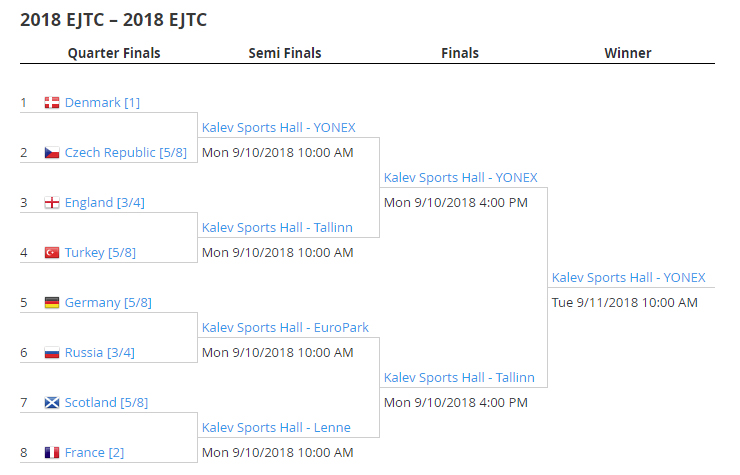Image resolution: width=740 pixels, height=475 pixels.
Task: Click the 2018 EJTC page heading
Action: click(113, 20)
